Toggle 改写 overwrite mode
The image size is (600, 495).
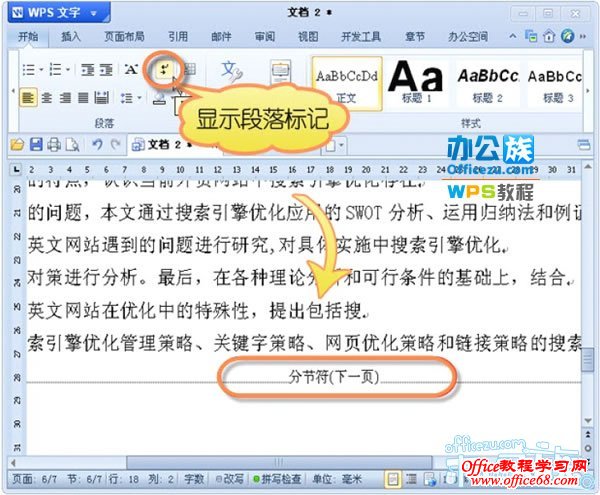[230, 479]
